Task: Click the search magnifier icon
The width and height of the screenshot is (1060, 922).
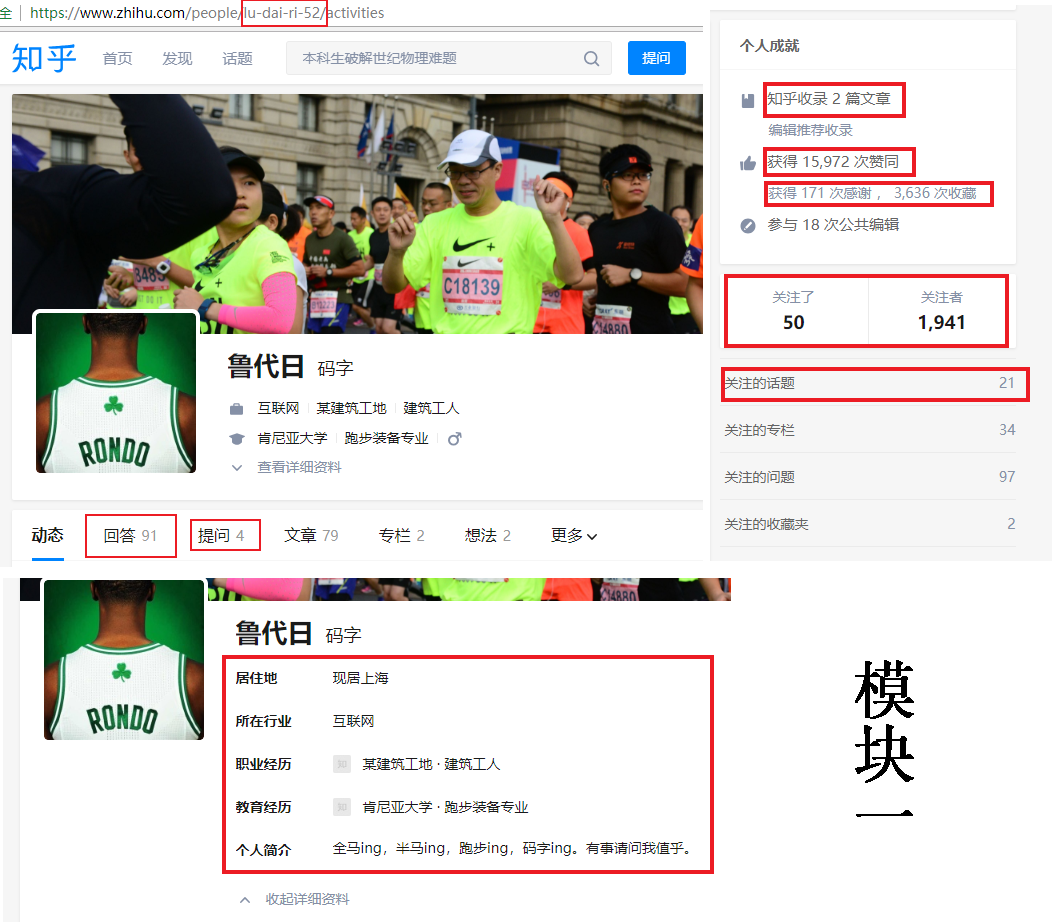Action: click(591, 58)
